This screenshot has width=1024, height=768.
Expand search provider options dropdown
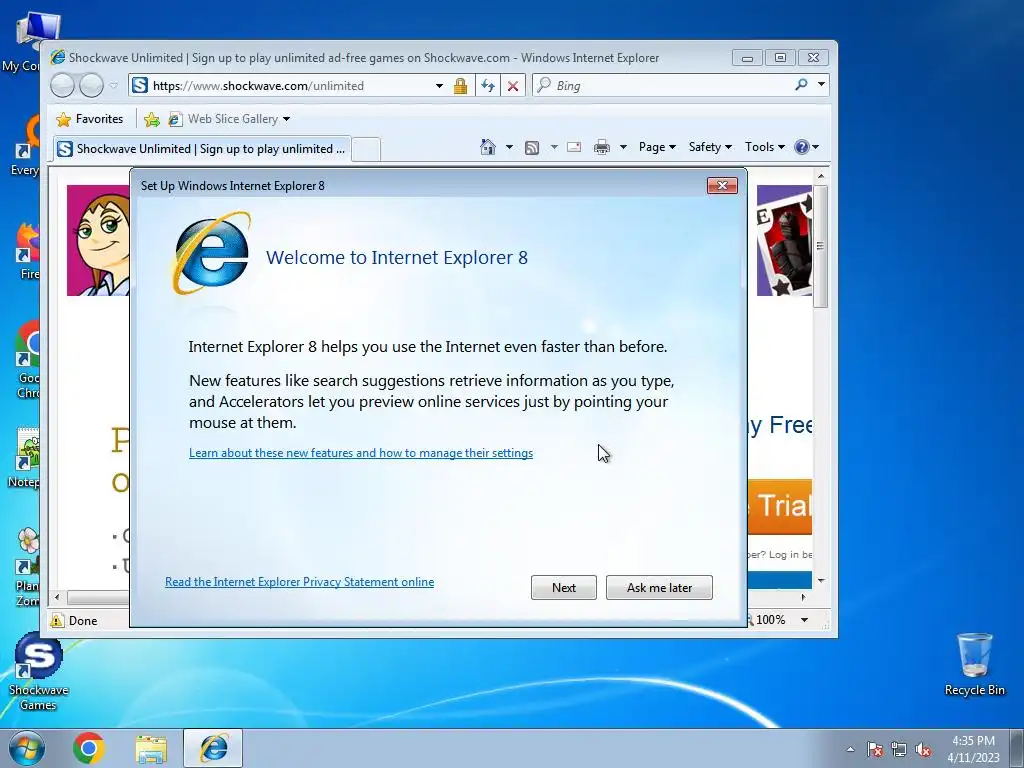click(x=821, y=84)
